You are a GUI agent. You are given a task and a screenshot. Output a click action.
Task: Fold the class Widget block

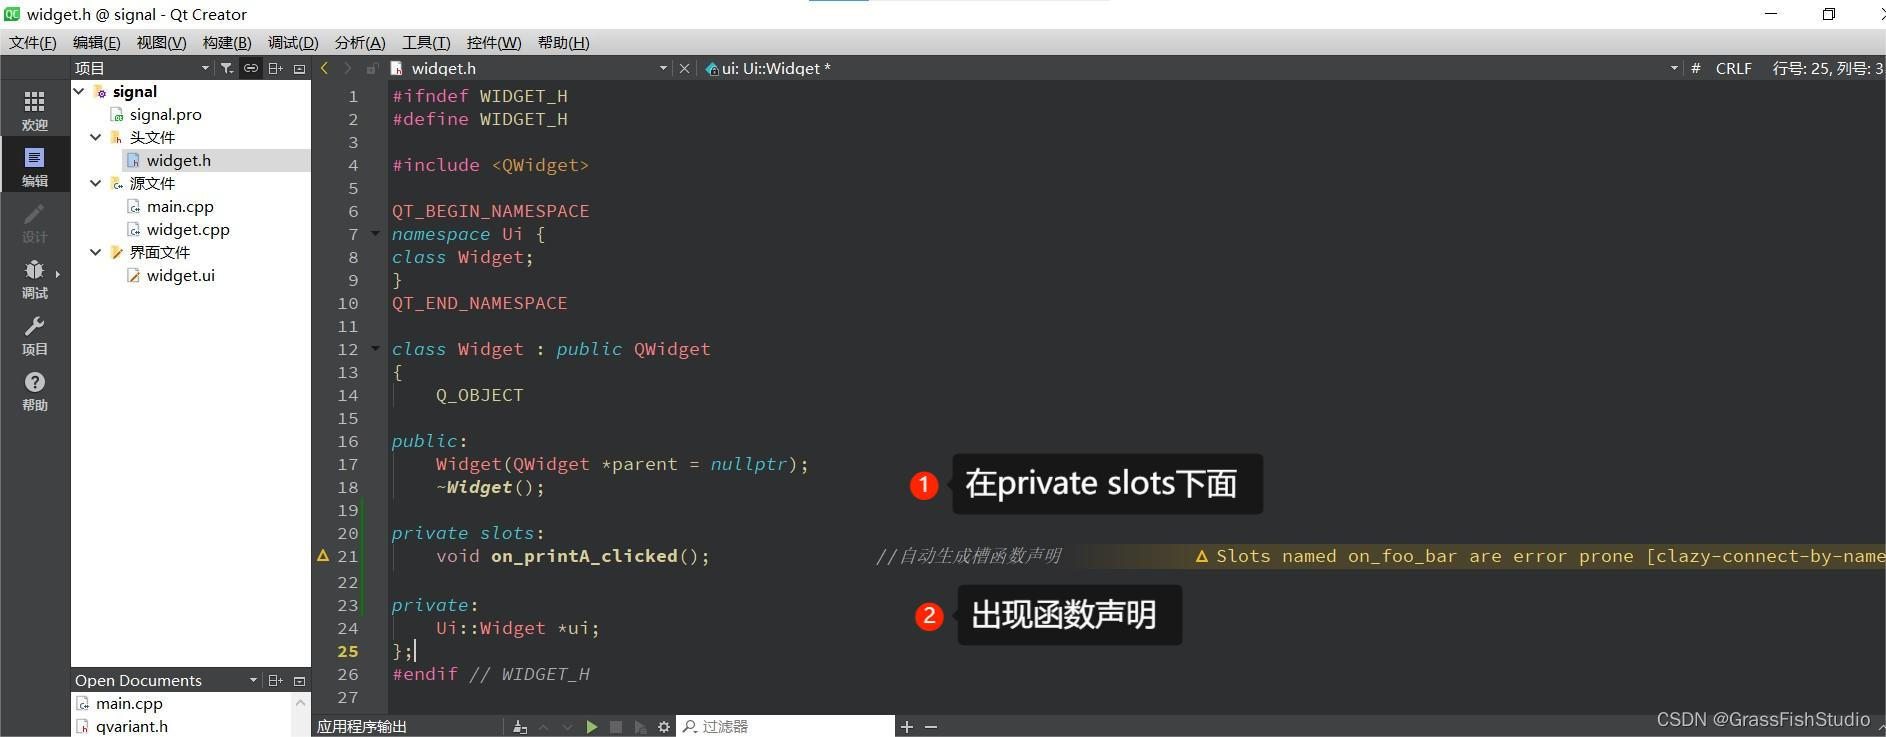point(375,348)
